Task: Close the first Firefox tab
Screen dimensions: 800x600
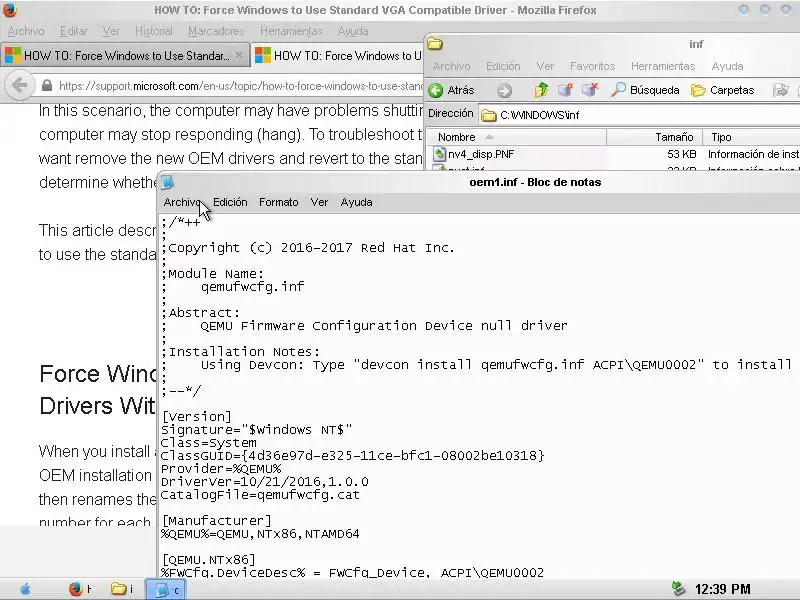Action: tap(238, 55)
